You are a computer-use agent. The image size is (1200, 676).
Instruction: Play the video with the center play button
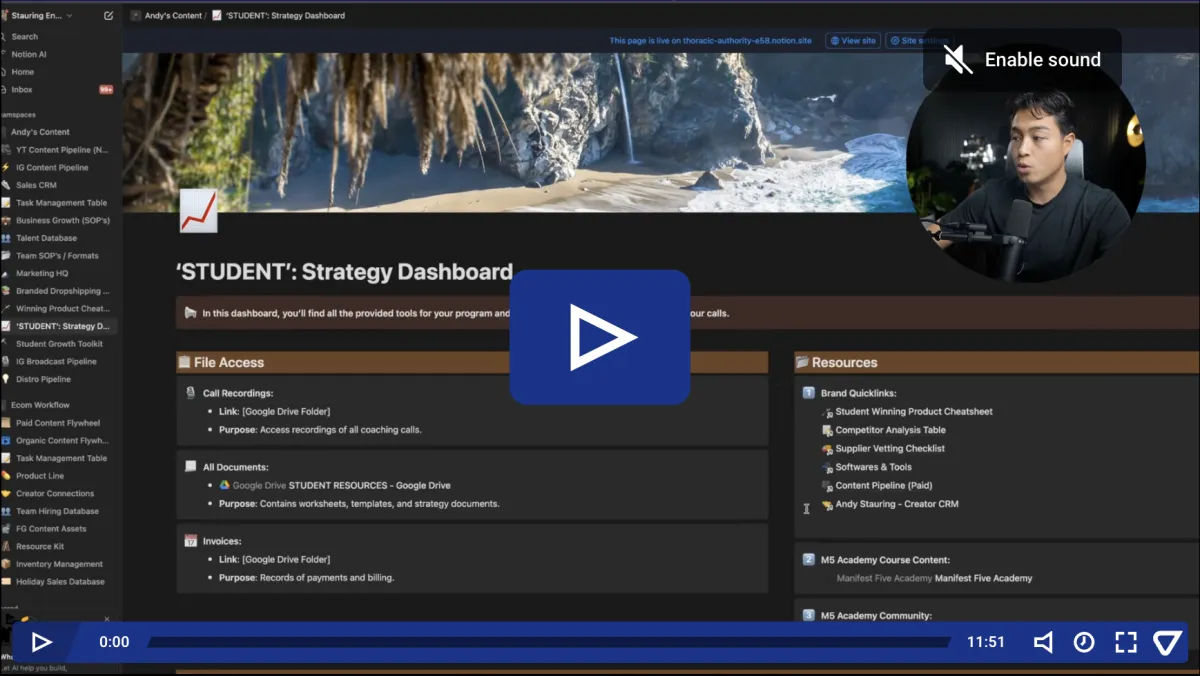(x=600, y=337)
